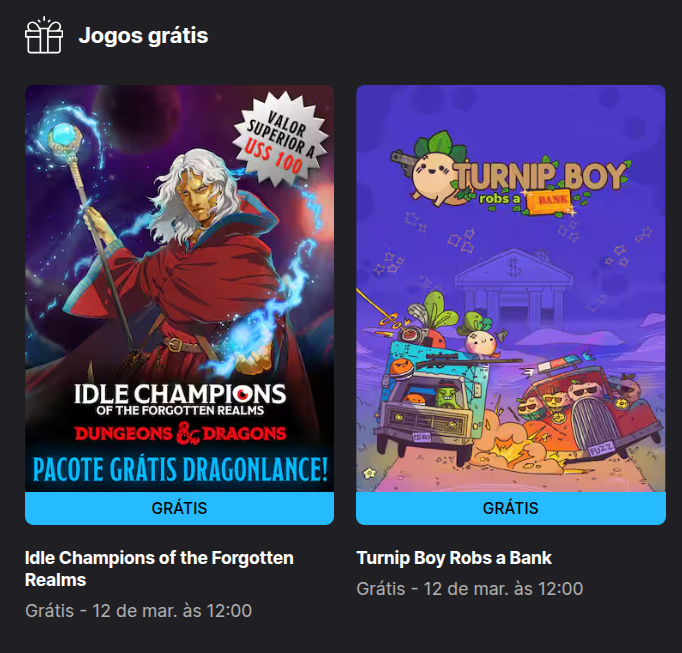Image resolution: width=682 pixels, height=653 pixels.
Task: Click the bank building illustration
Action: pos(514,281)
